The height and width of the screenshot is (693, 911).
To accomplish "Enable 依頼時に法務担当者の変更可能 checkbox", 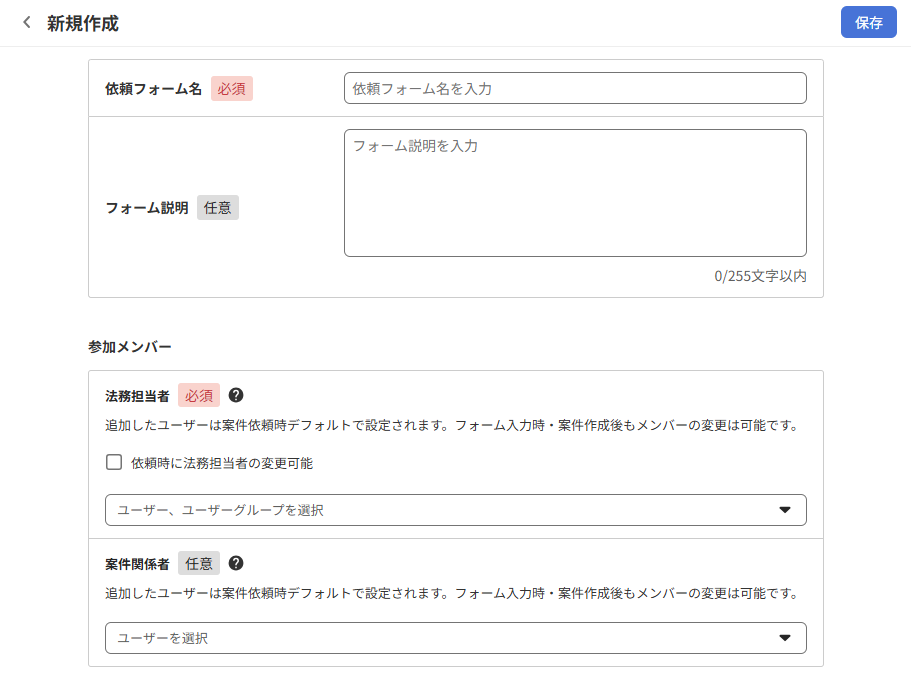I will pos(114,462).
